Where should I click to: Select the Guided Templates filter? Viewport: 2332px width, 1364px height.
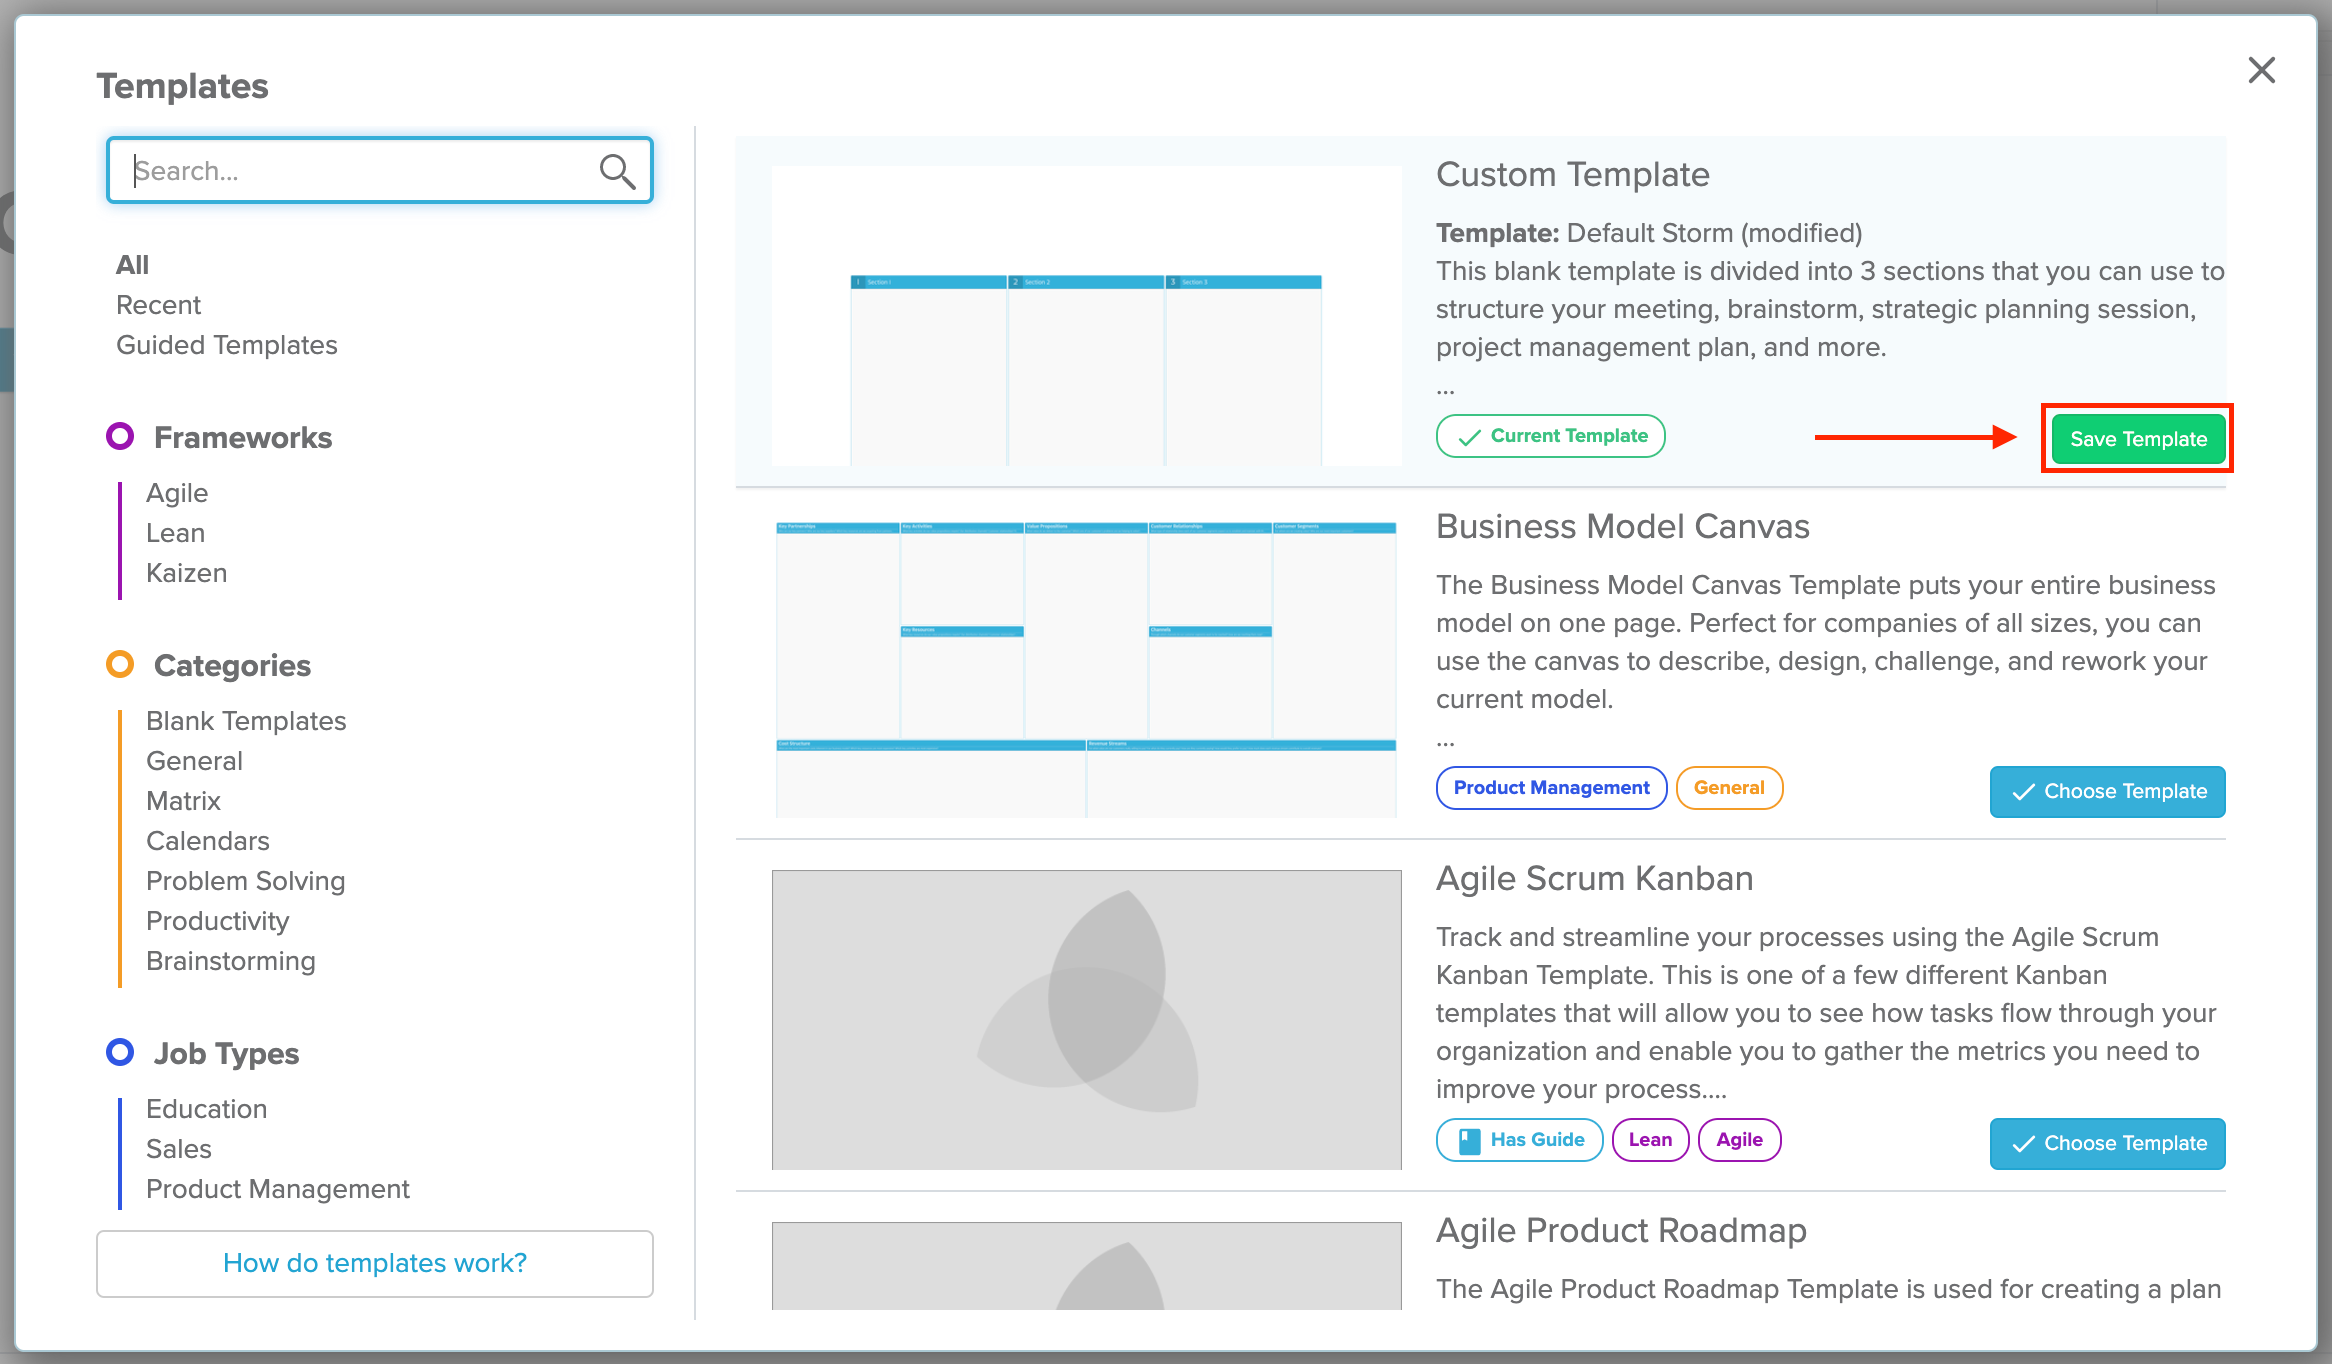pos(227,345)
